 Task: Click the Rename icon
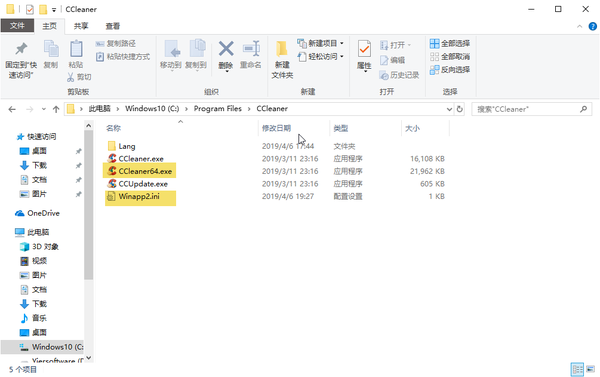click(x=251, y=49)
